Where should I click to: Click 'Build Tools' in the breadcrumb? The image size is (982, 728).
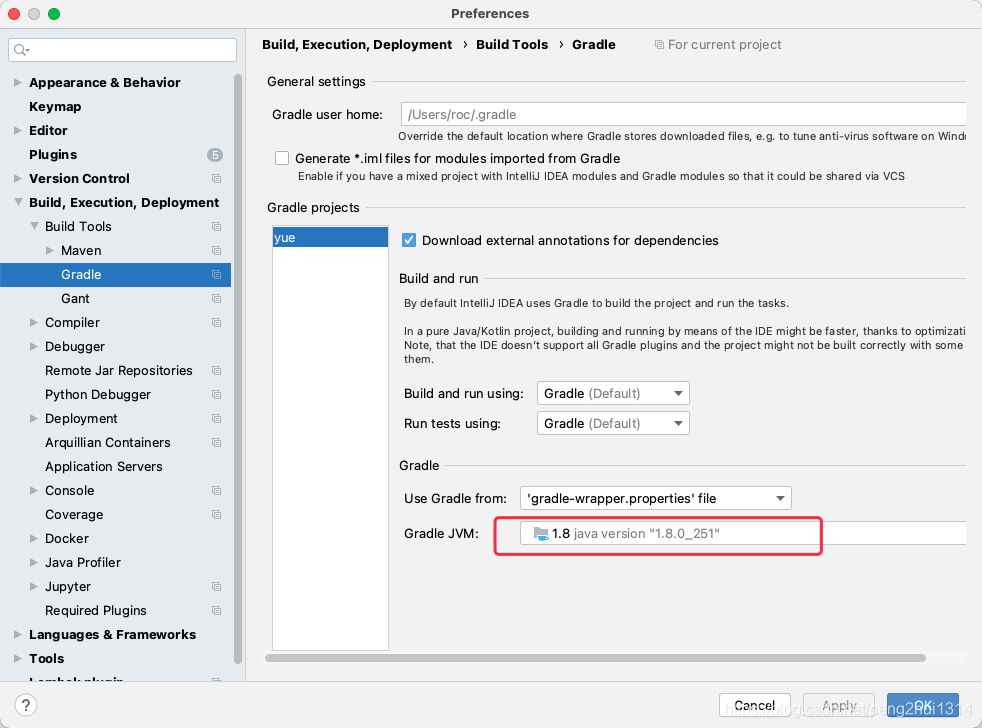pyautogui.click(x=512, y=44)
